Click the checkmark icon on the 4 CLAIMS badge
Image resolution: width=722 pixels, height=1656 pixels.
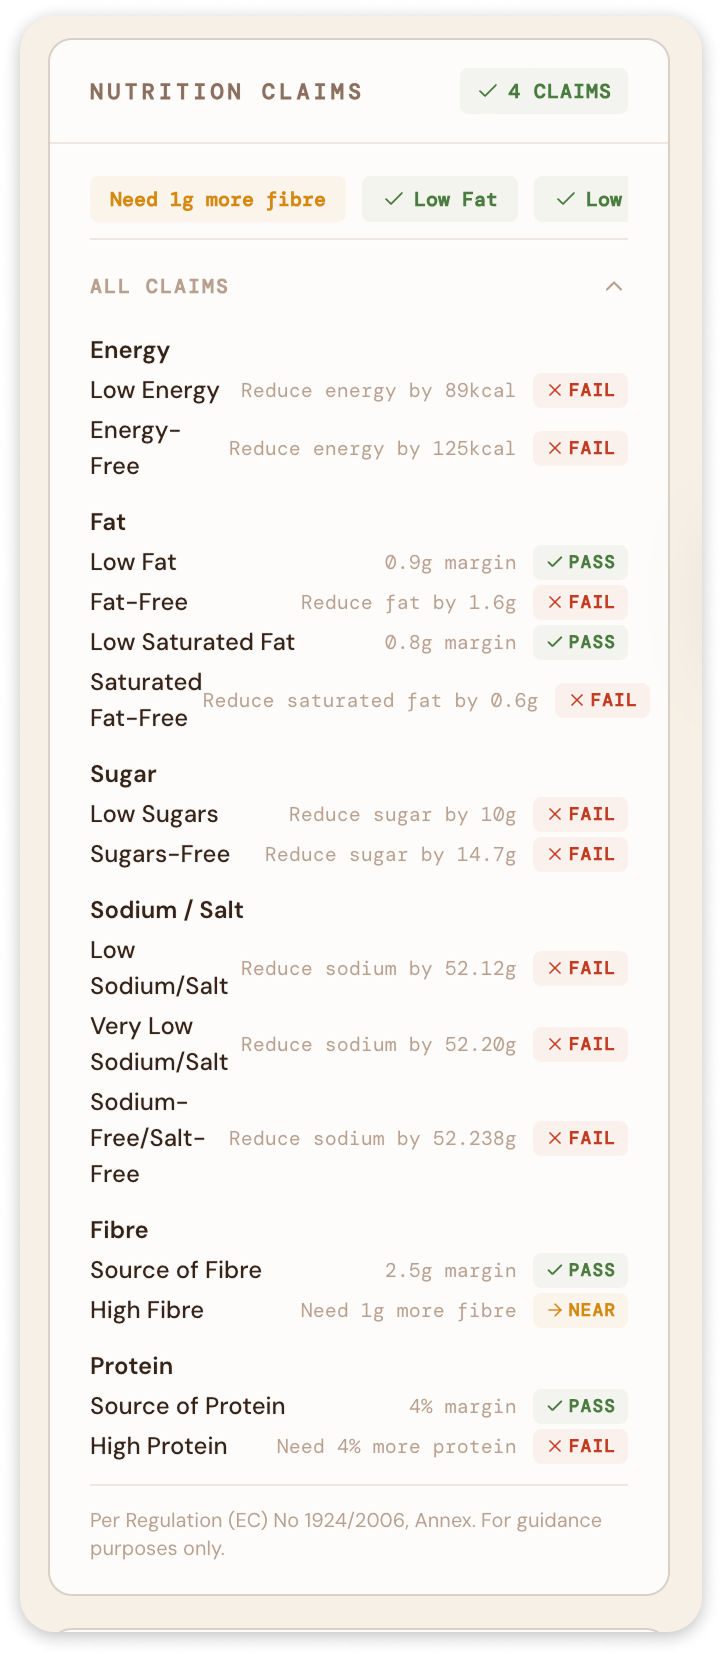[x=487, y=91]
